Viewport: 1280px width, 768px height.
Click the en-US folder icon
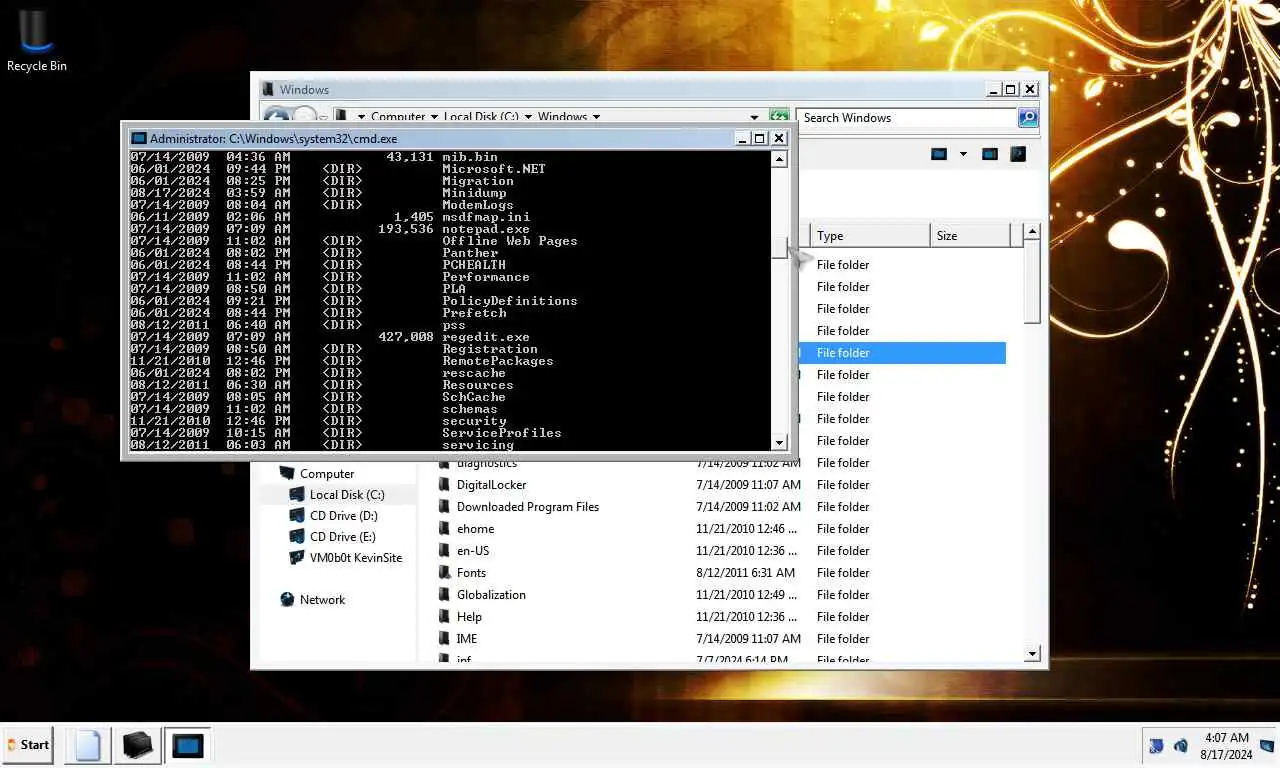coord(446,551)
